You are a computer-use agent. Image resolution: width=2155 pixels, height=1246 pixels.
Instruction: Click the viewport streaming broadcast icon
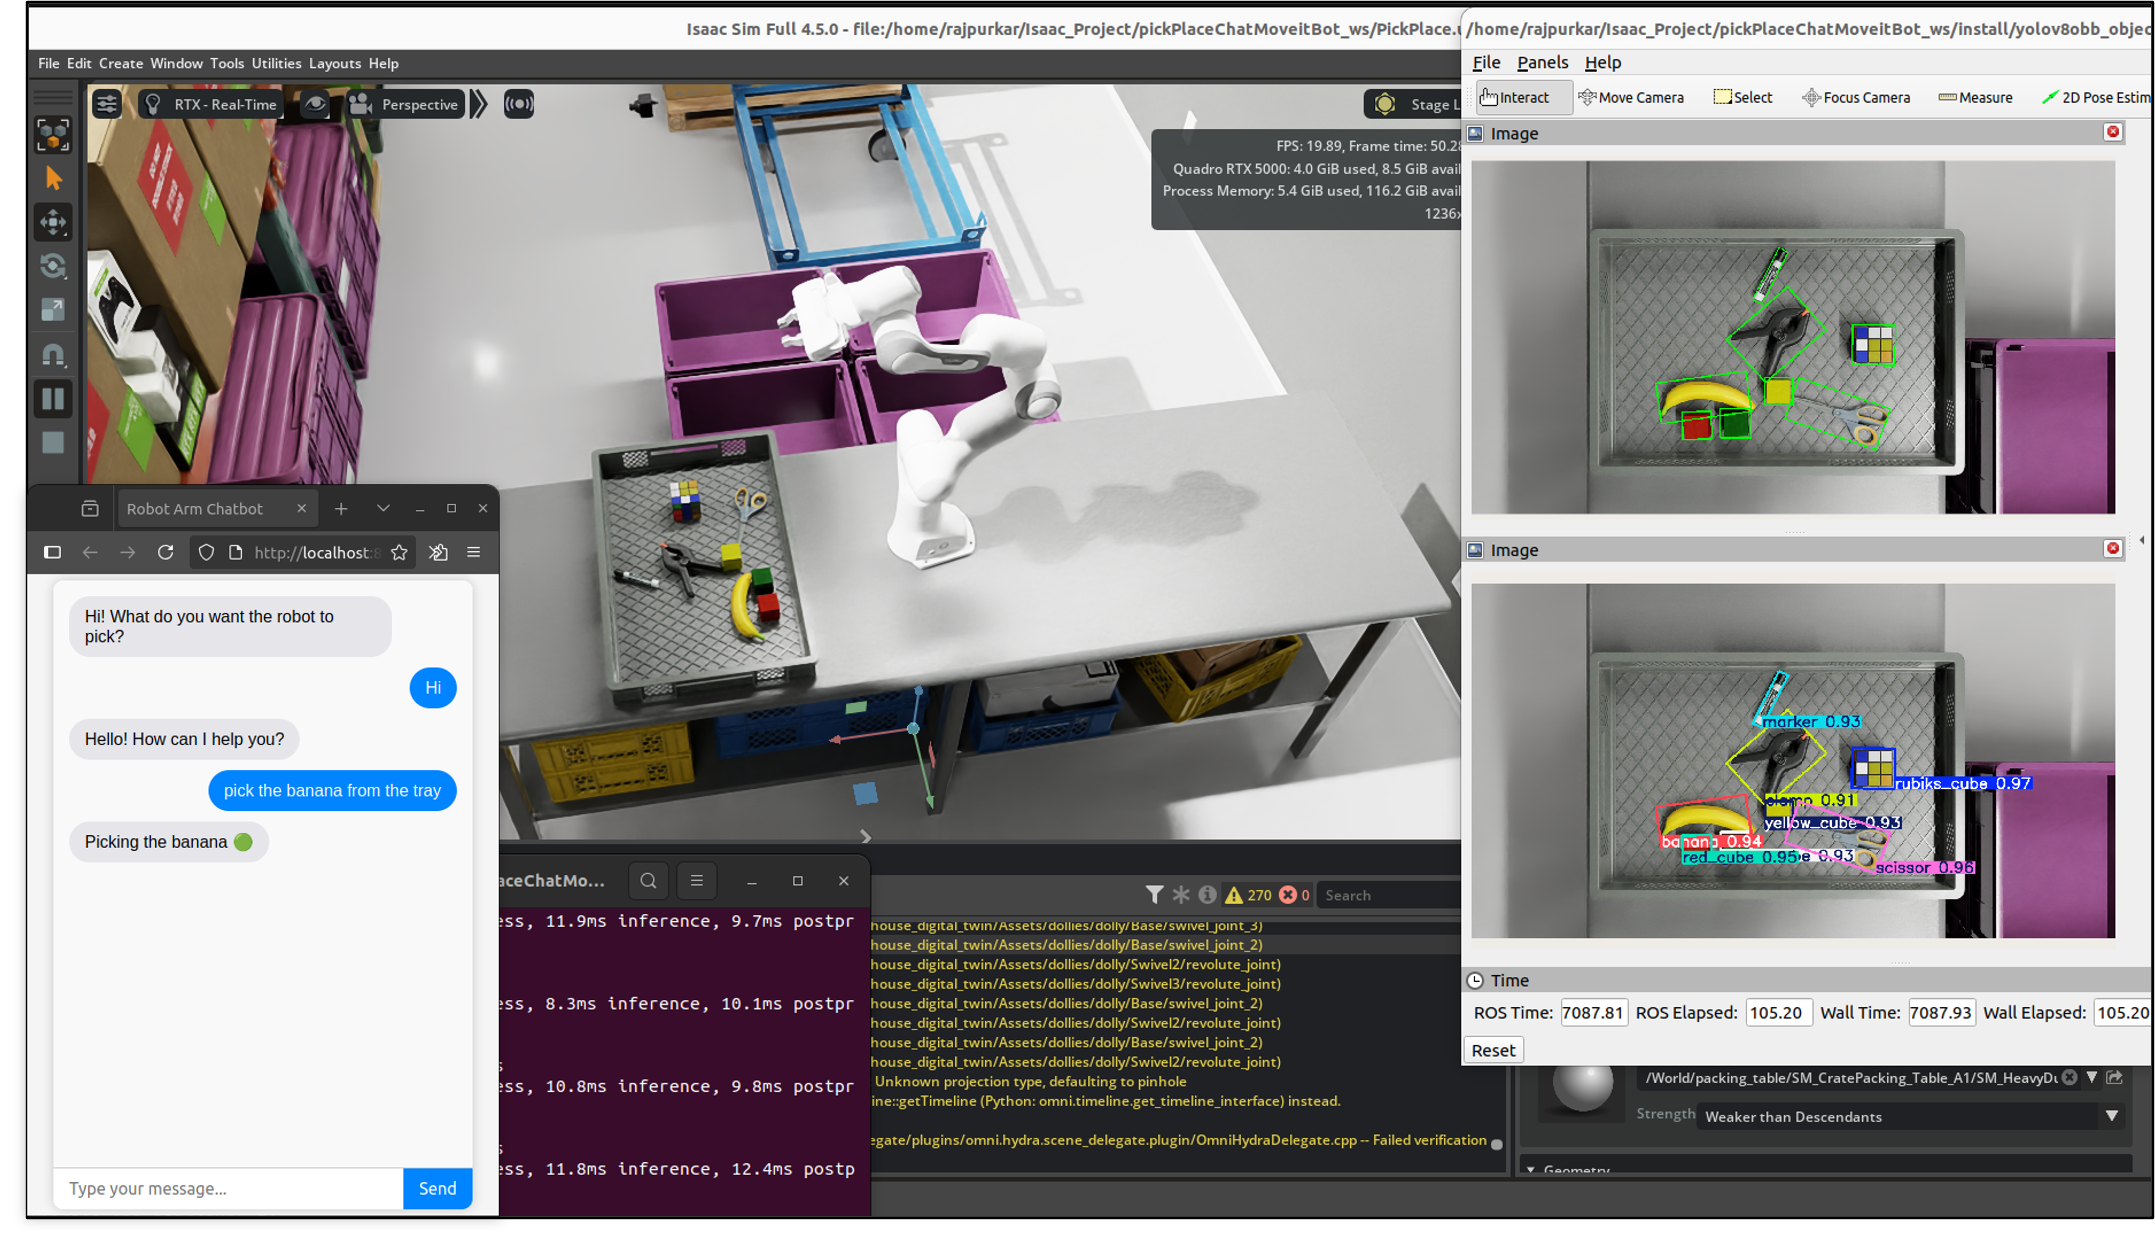point(518,104)
